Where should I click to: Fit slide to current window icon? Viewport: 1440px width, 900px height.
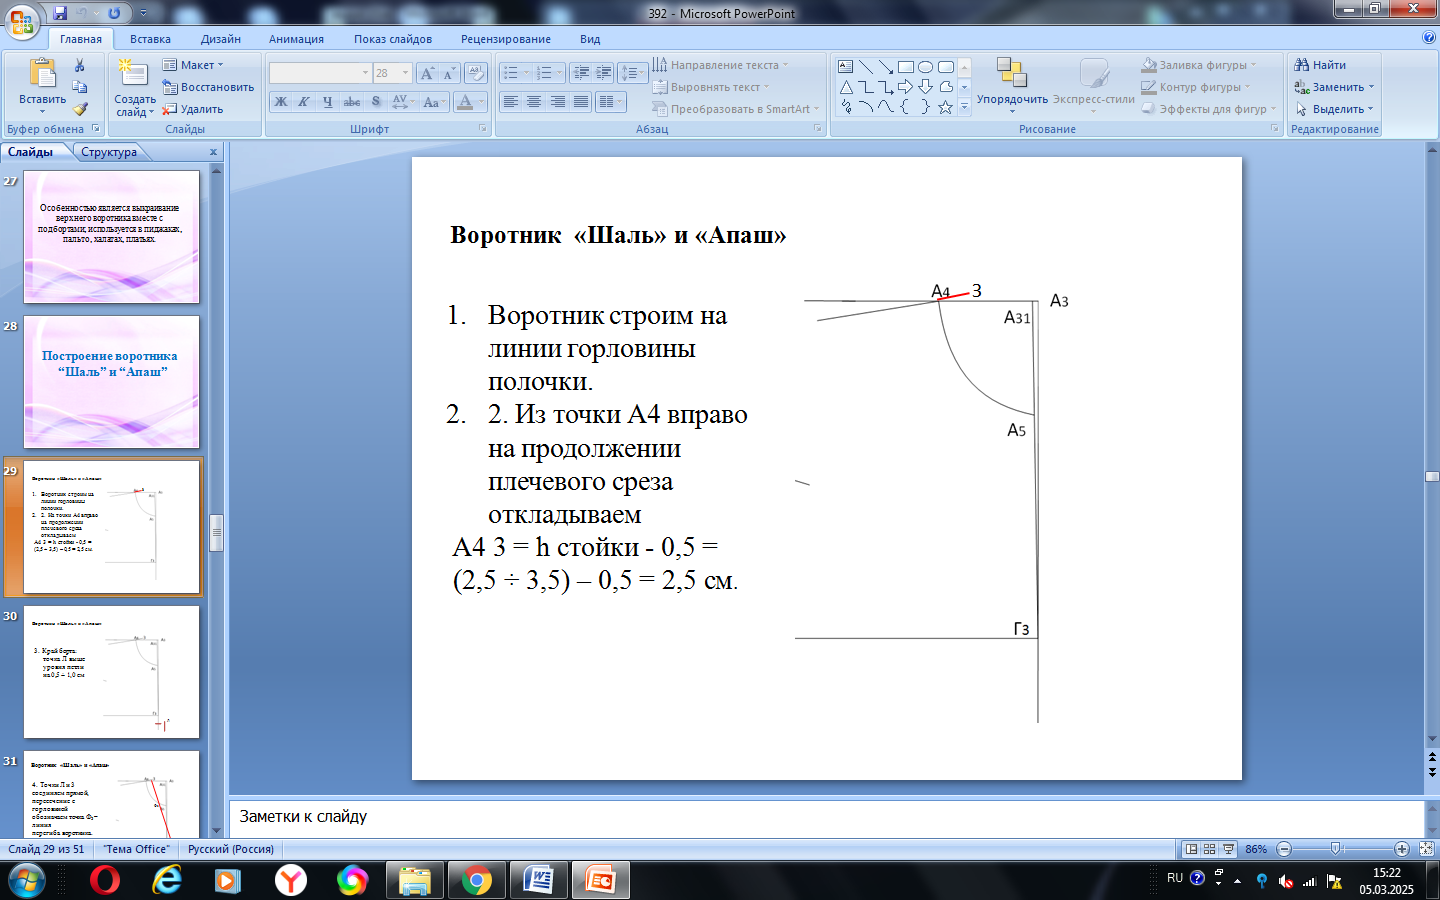point(1426,849)
